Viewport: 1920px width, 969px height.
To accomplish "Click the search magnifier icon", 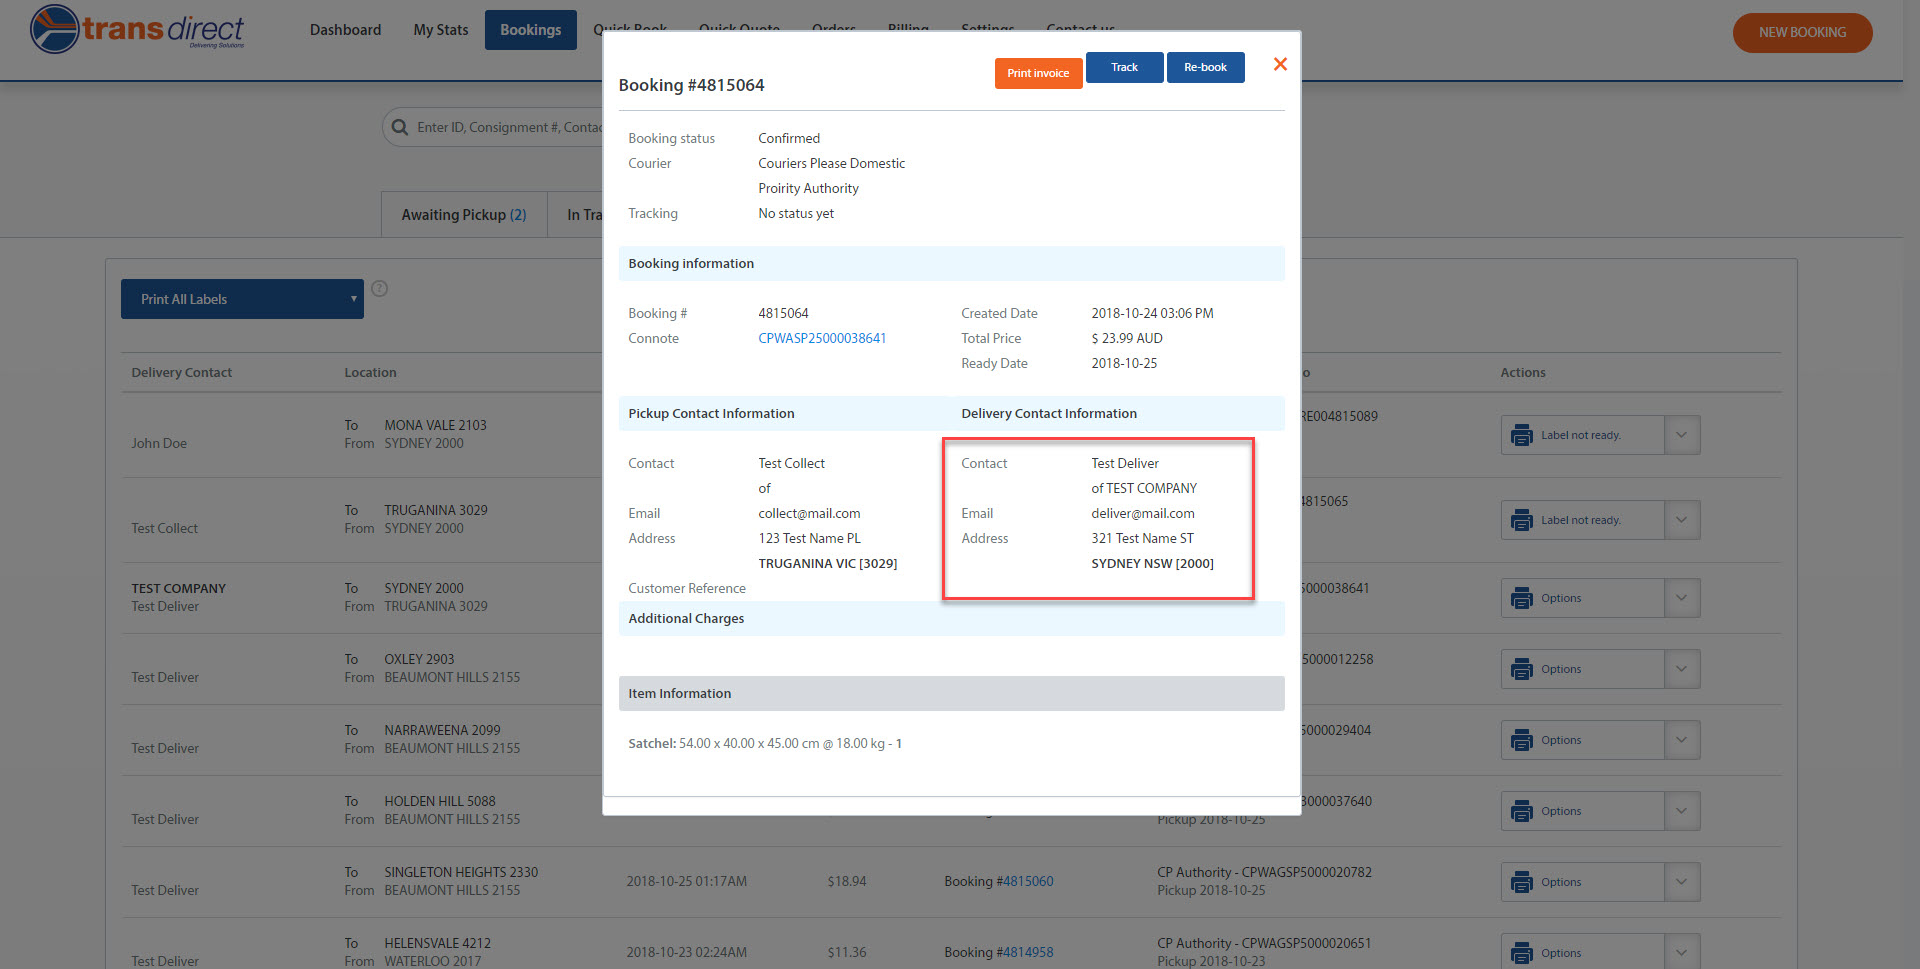I will [400, 127].
